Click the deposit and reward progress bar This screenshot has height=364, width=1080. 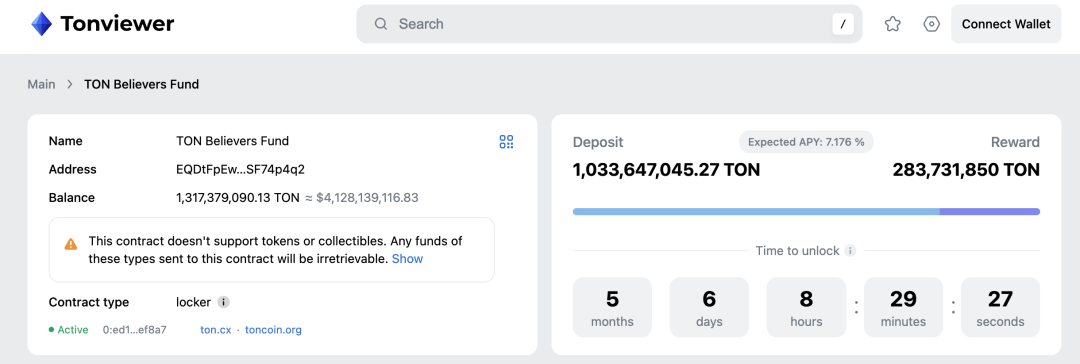coord(806,212)
